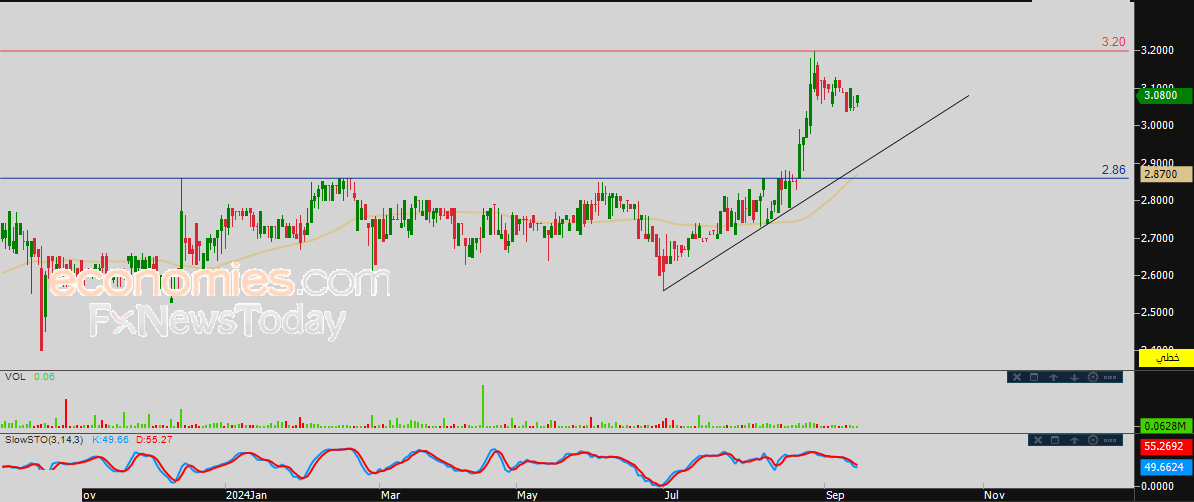Image resolution: width=1194 pixels, height=502 pixels.
Task: Open SlowSTO indicator settings gear
Action: (1093, 440)
